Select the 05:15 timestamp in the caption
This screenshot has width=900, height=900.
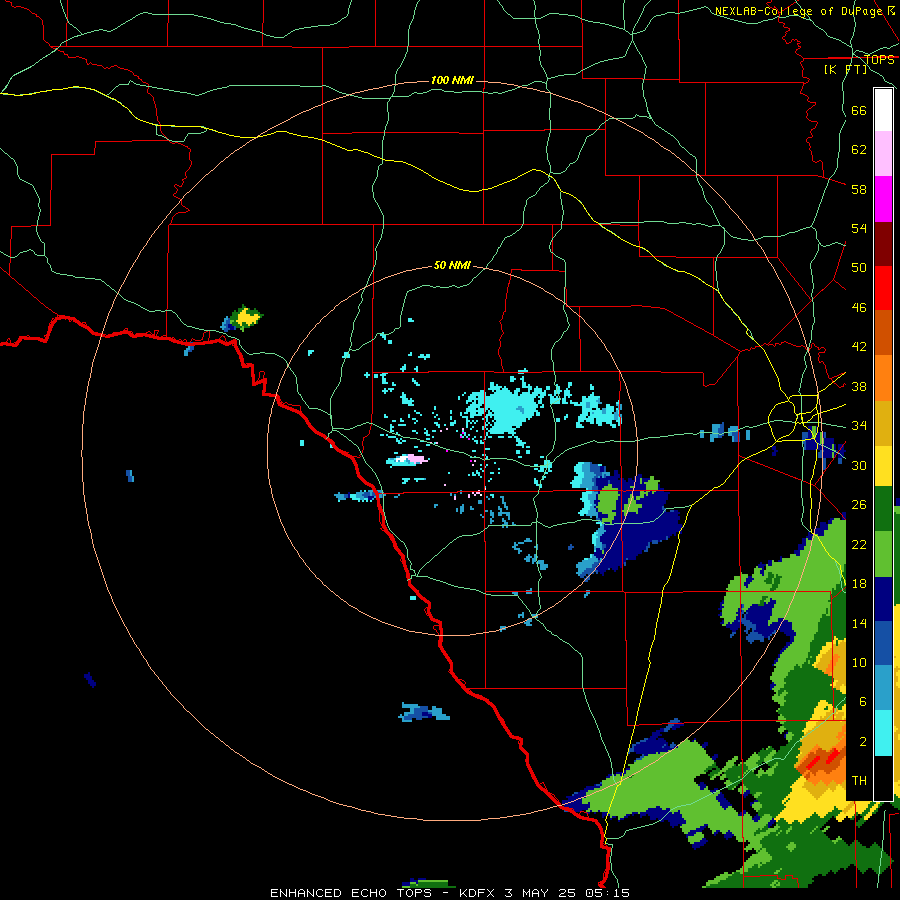point(607,893)
